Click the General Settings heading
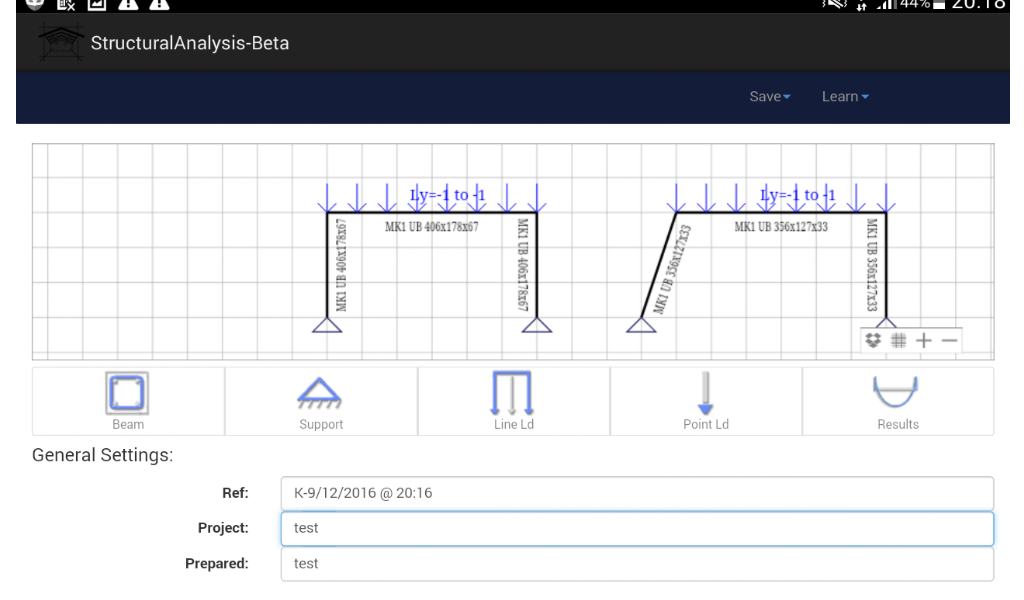The width and height of the screenshot is (1024, 600). (x=103, y=455)
